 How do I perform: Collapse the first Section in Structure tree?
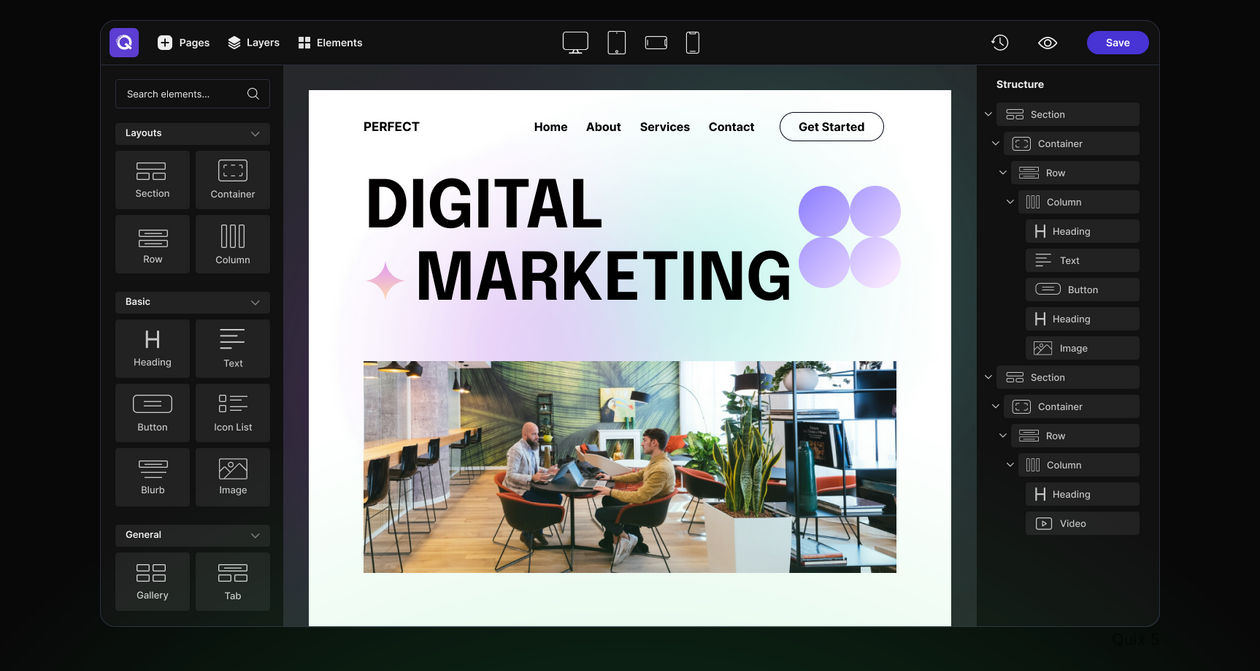tap(988, 115)
